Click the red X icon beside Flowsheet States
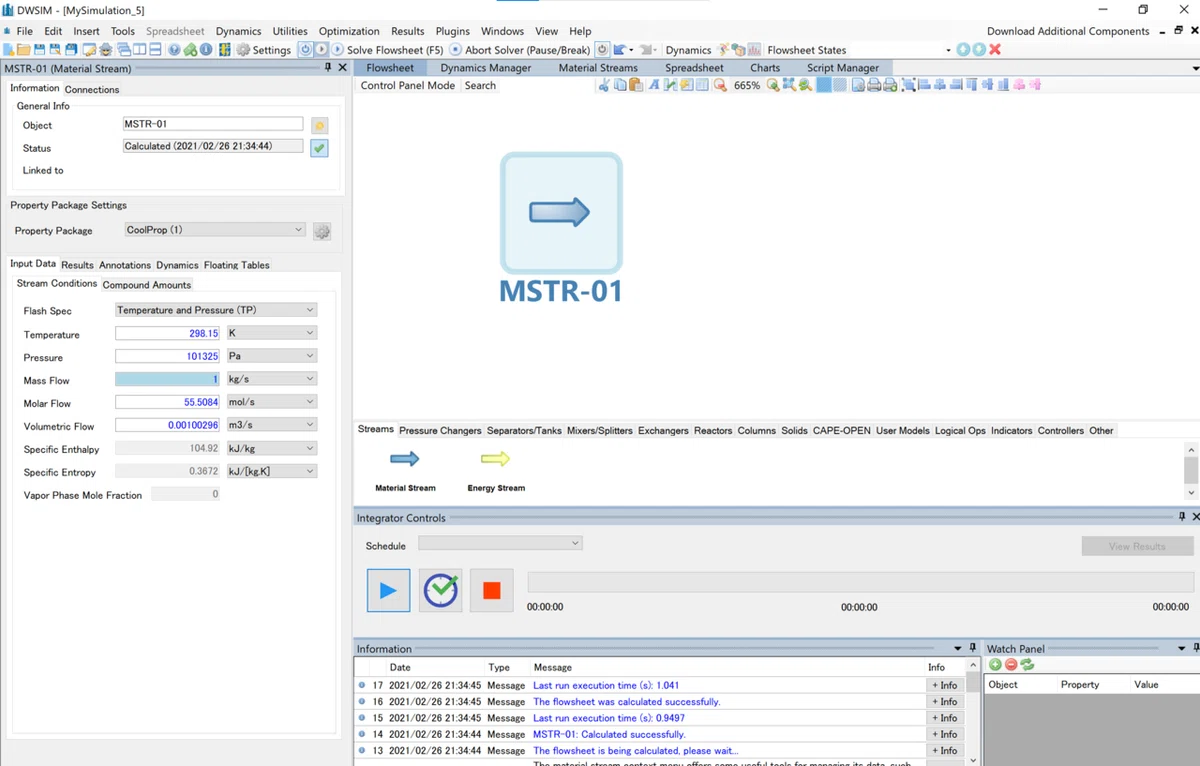 coord(995,50)
